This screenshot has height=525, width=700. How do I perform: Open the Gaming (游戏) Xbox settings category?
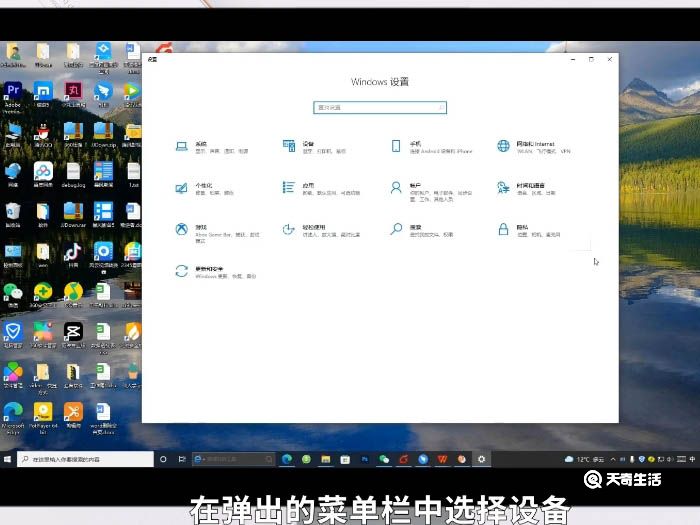[x=217, y=233]
